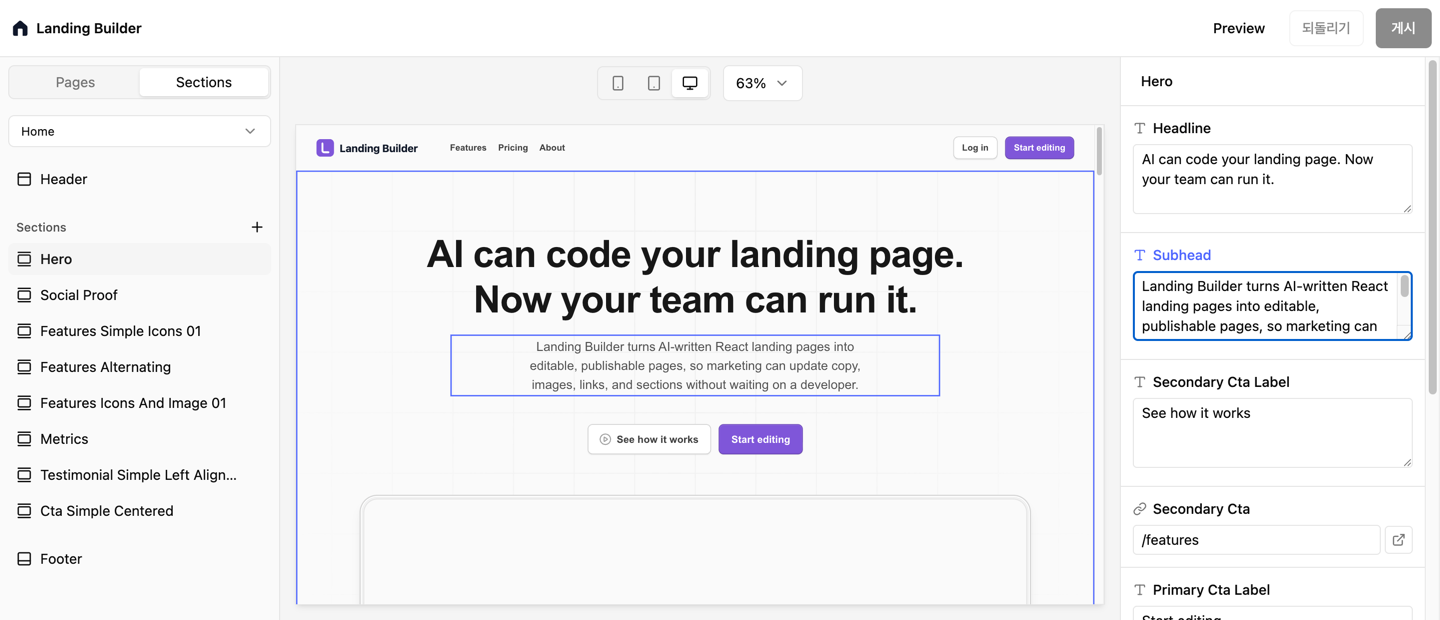1440x620 pixels.
Task: Select Cta Simple Centered section
Action: (139, 511)
